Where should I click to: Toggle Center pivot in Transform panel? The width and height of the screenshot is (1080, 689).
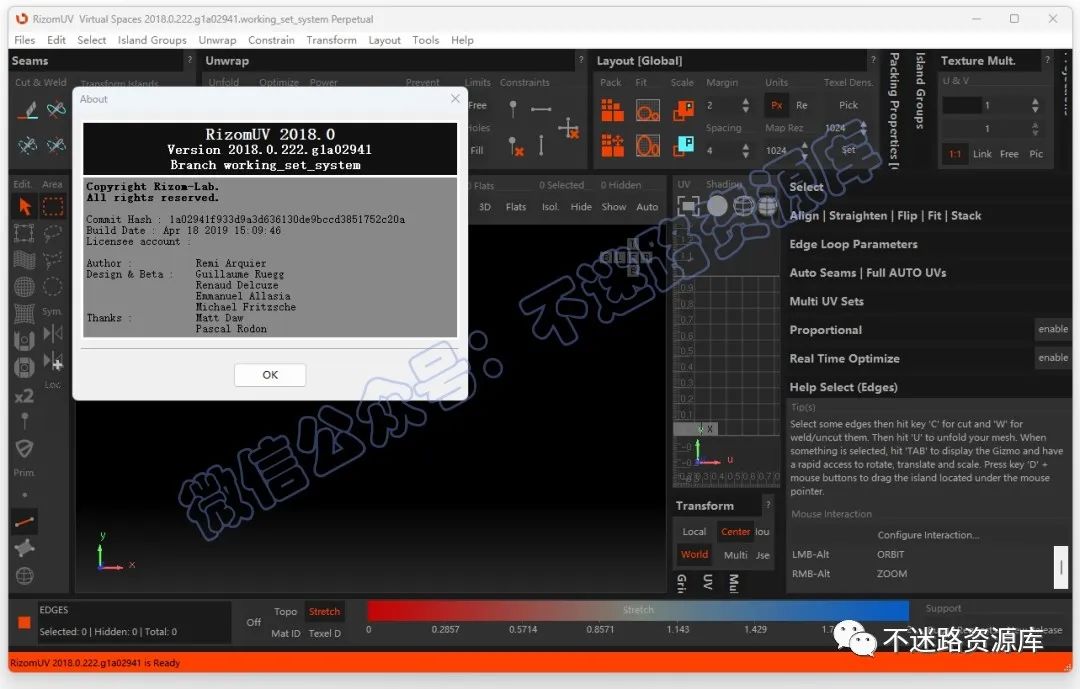735,532
